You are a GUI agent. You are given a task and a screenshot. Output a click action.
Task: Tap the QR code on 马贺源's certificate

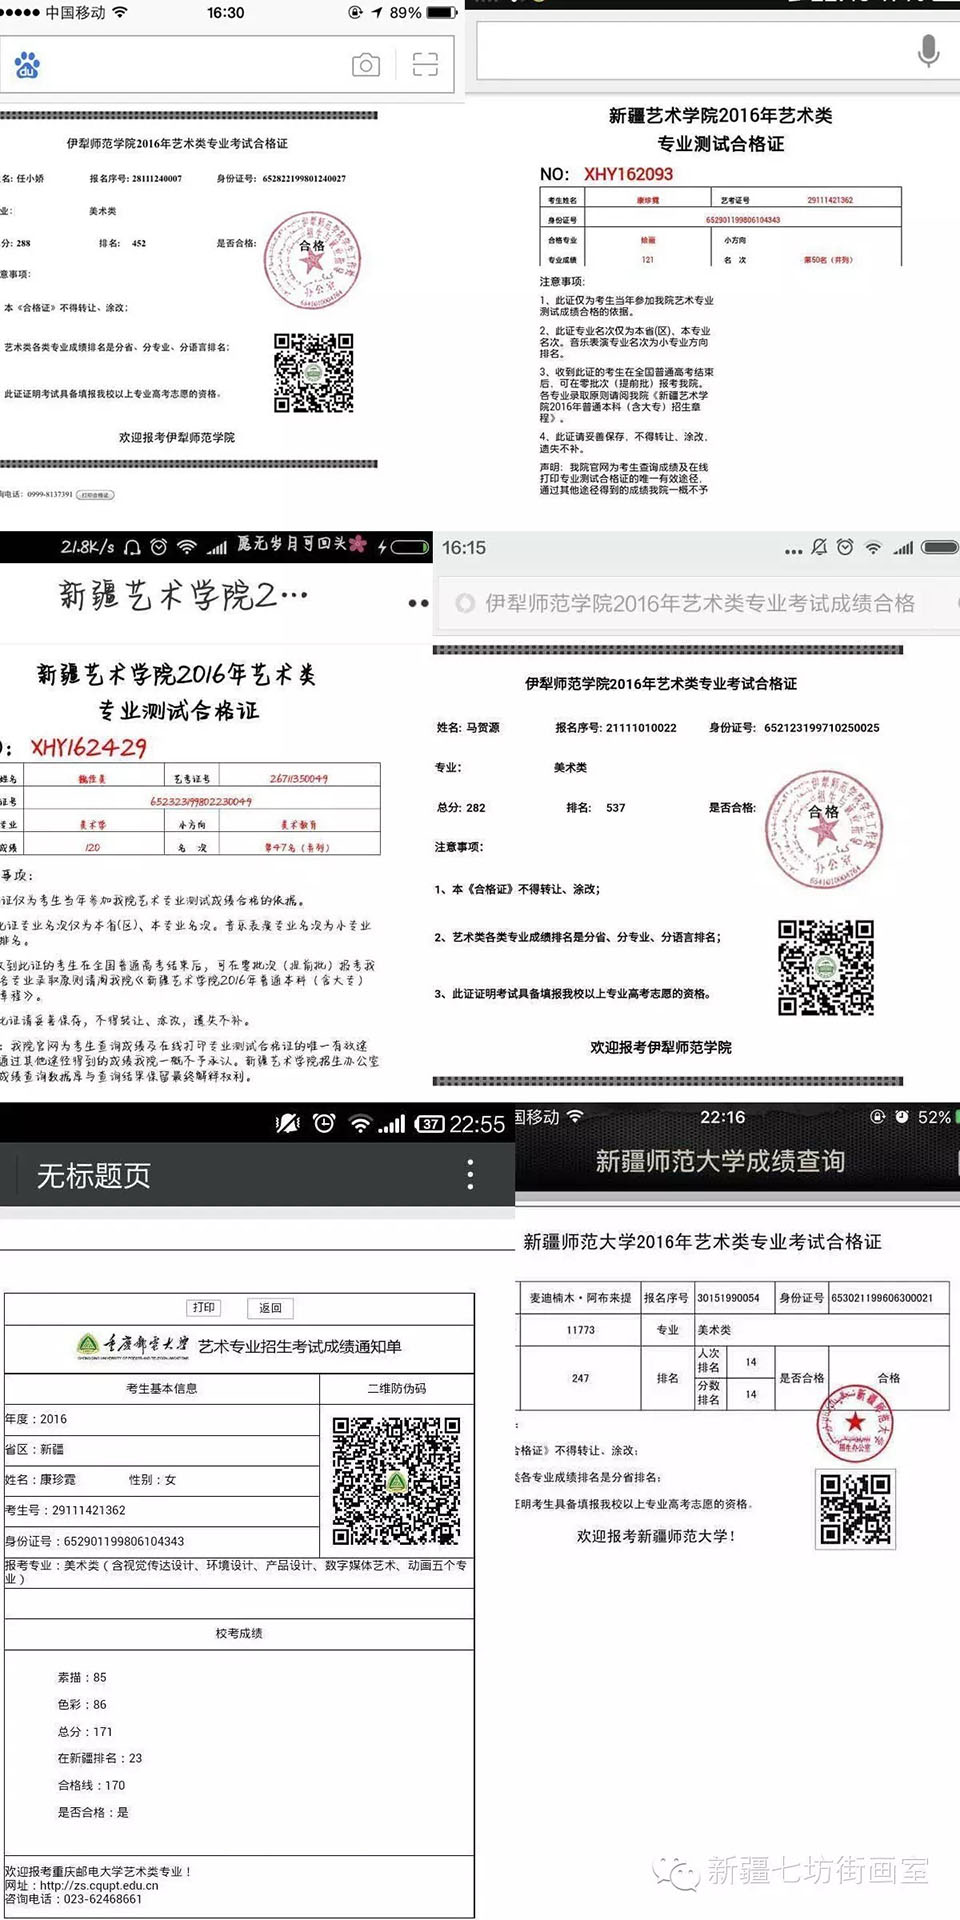(x=826, y=968)
